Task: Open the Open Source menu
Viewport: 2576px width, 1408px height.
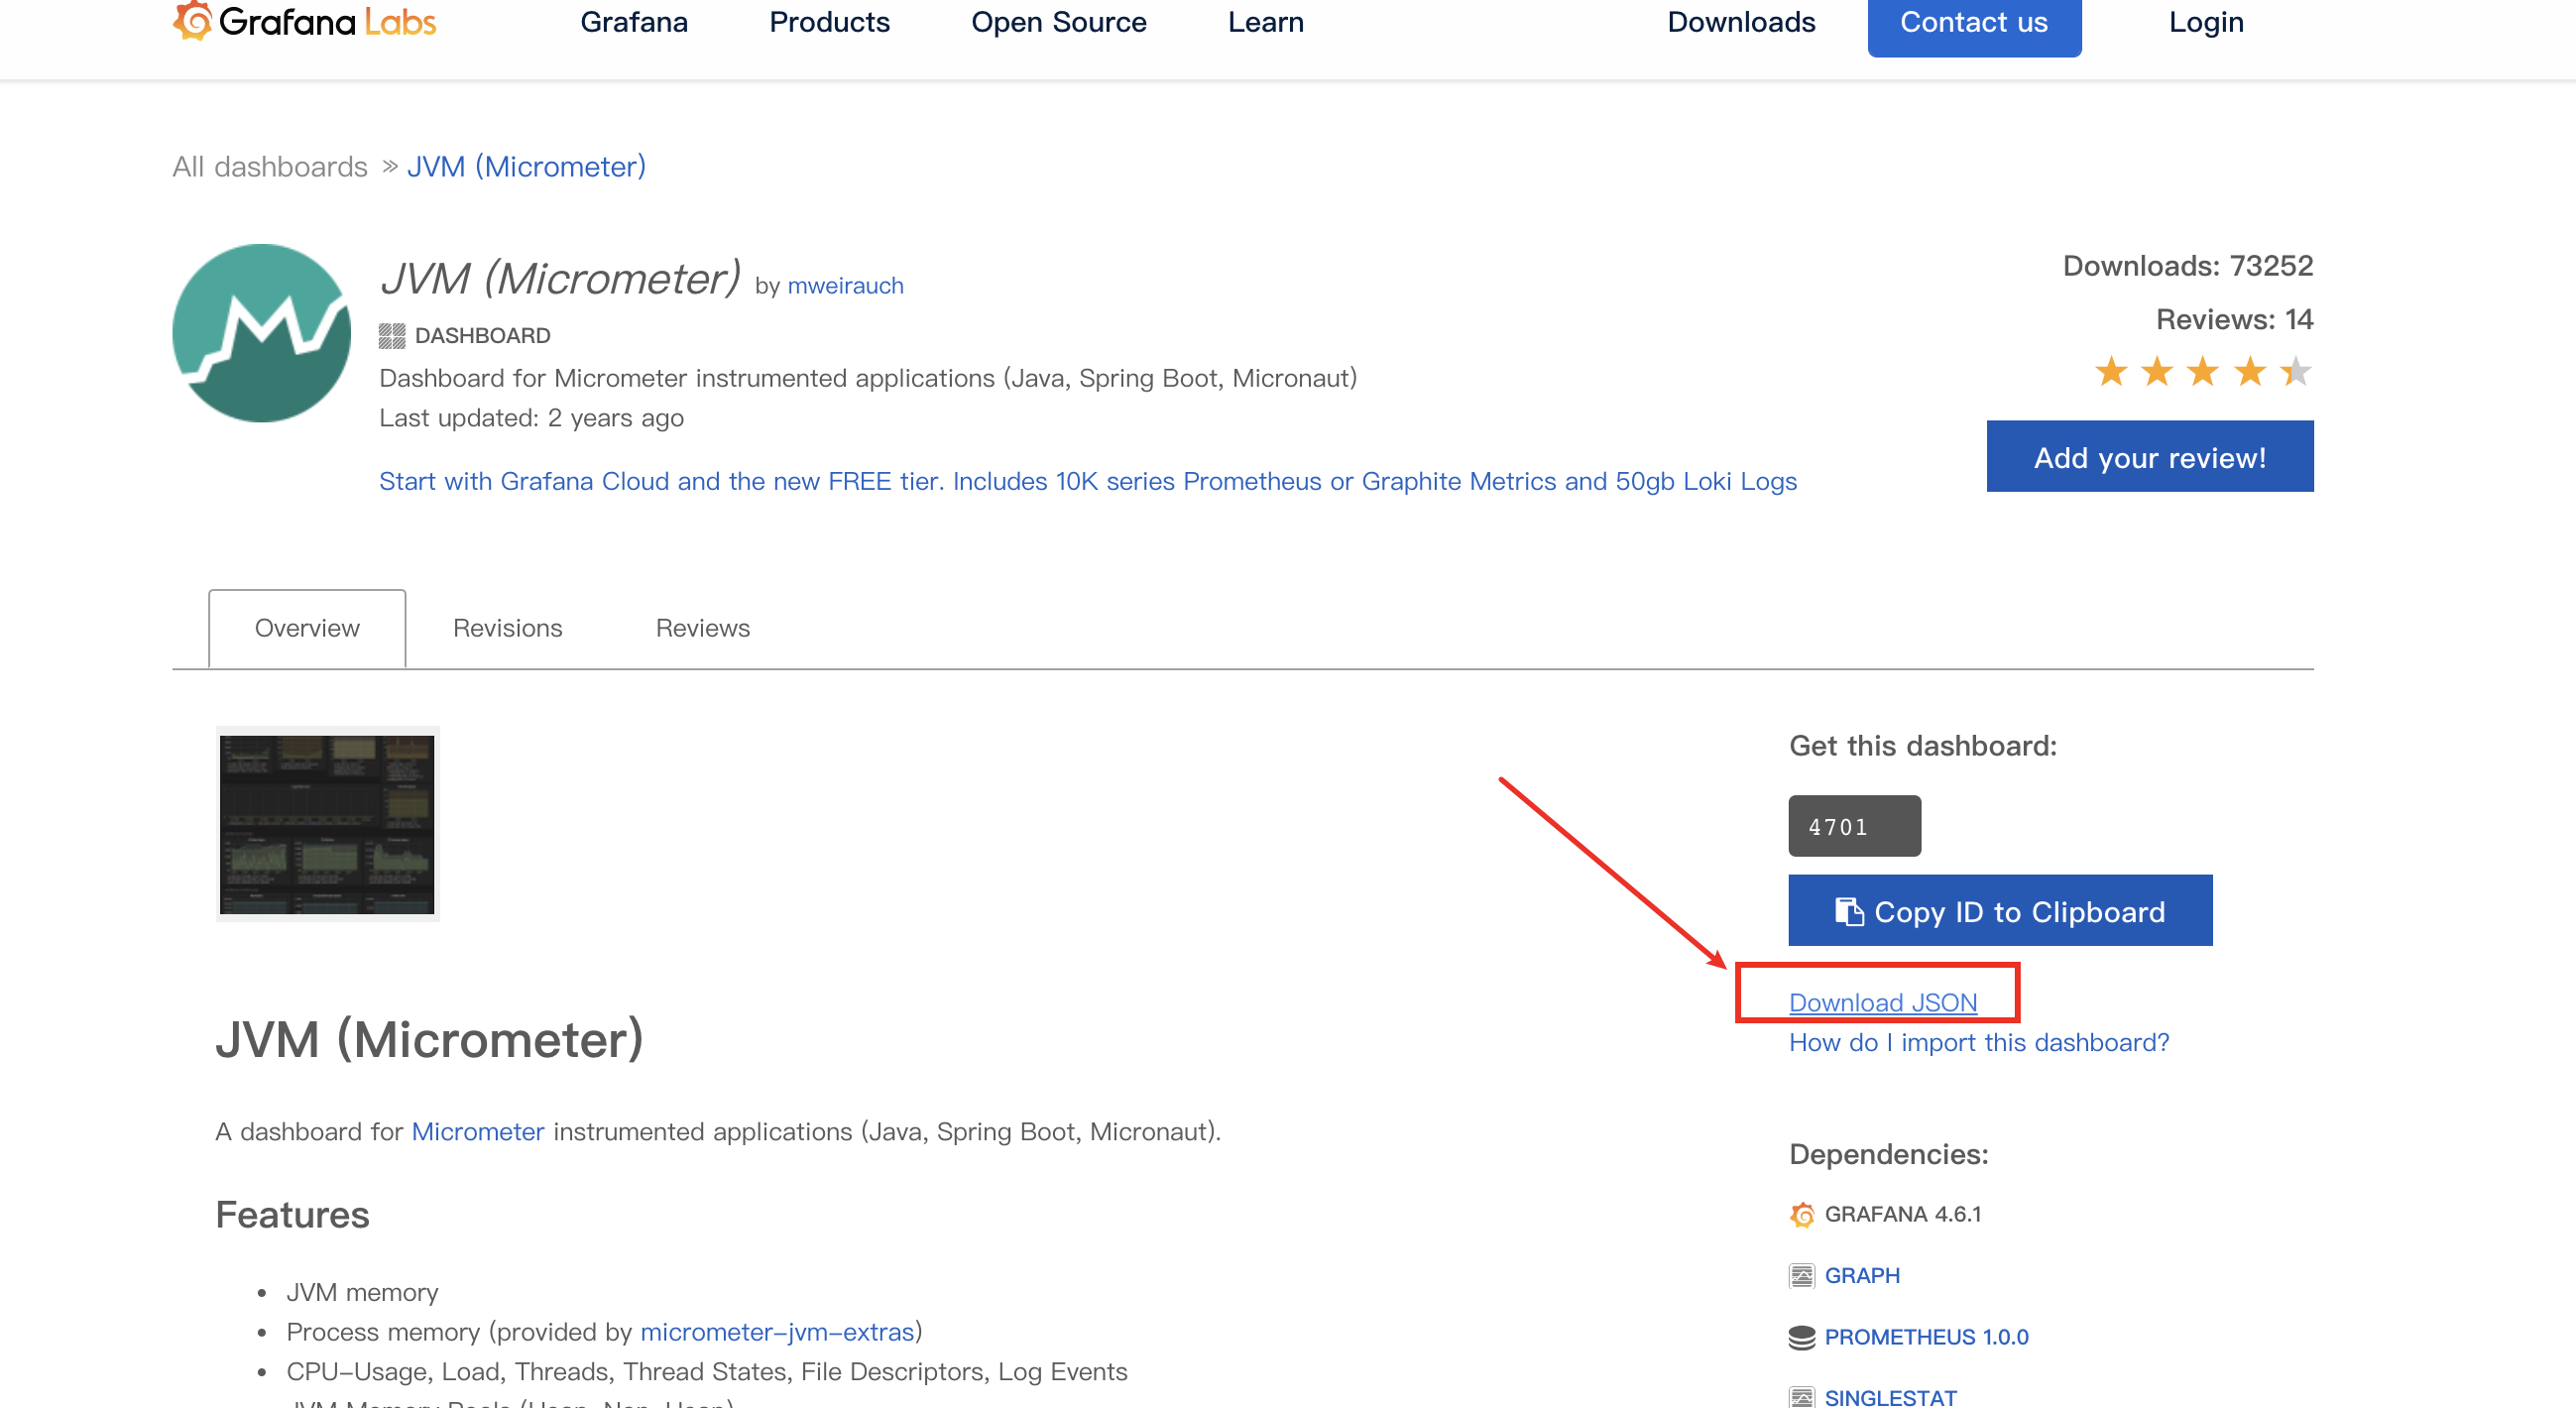Action: [x=1058, y=22]
